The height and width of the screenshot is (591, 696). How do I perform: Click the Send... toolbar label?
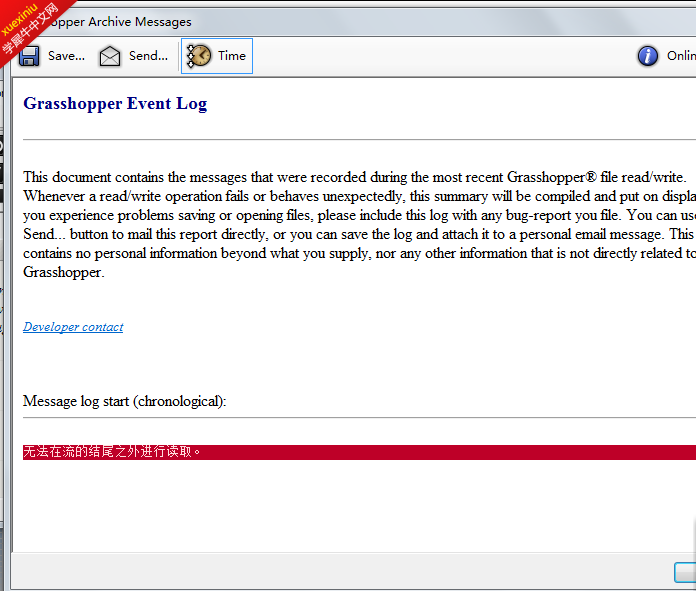tap(148, 56)
